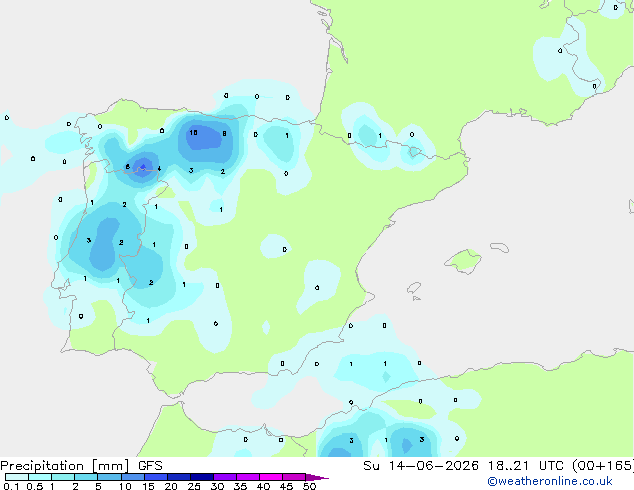Image resolution: width=634 pixels, height=490 pixels.
Task: Click the "50" legend scale label
Action: 309,486
